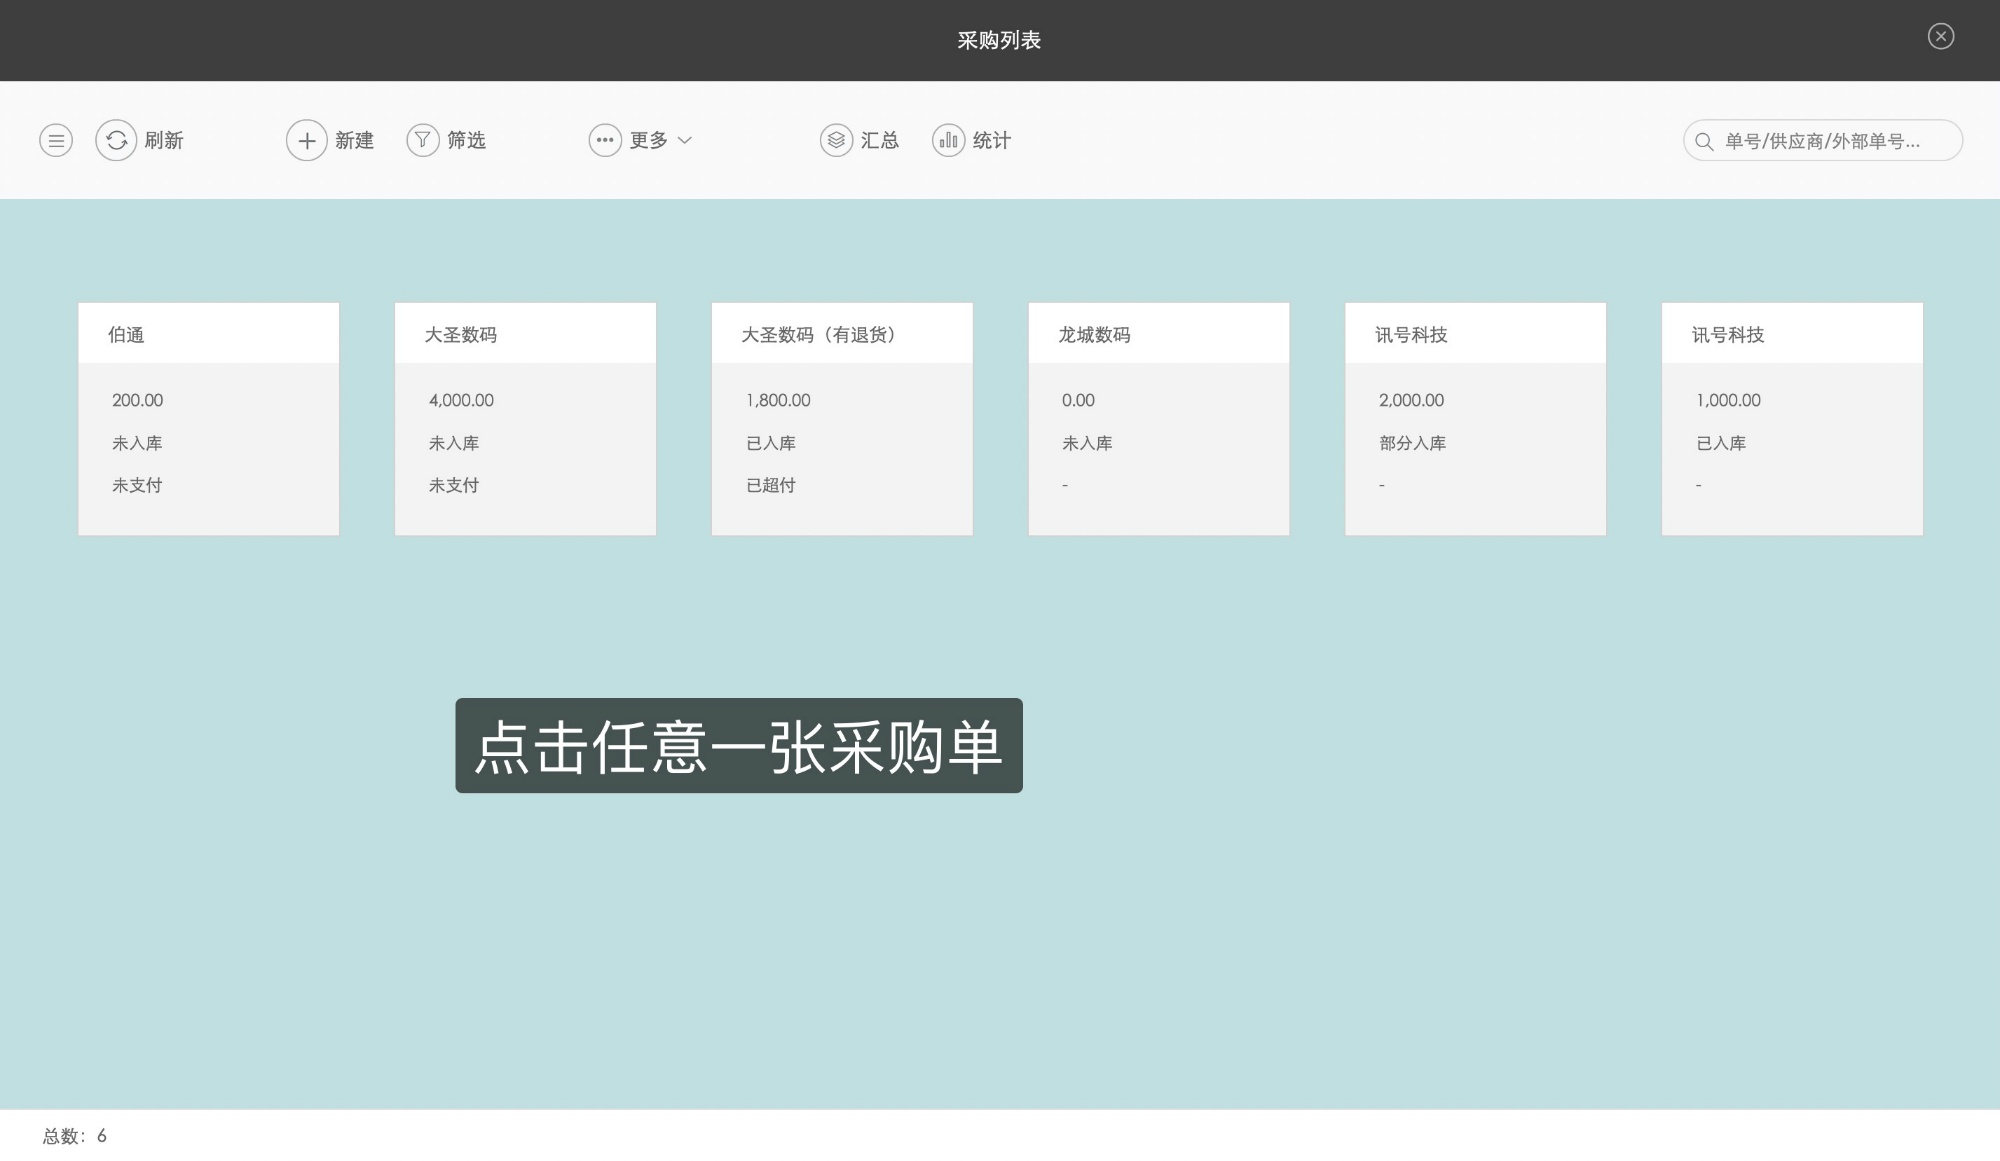Viewport: 2000px width, 1161px height.
Task: Open 讯号科技 card with 2,000.00 amount
Action: click(1475, 418)
